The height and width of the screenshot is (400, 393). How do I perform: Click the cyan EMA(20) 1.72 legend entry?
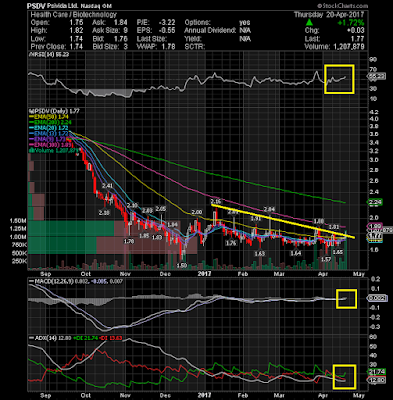pyautogui.click(x=49, y=128)
